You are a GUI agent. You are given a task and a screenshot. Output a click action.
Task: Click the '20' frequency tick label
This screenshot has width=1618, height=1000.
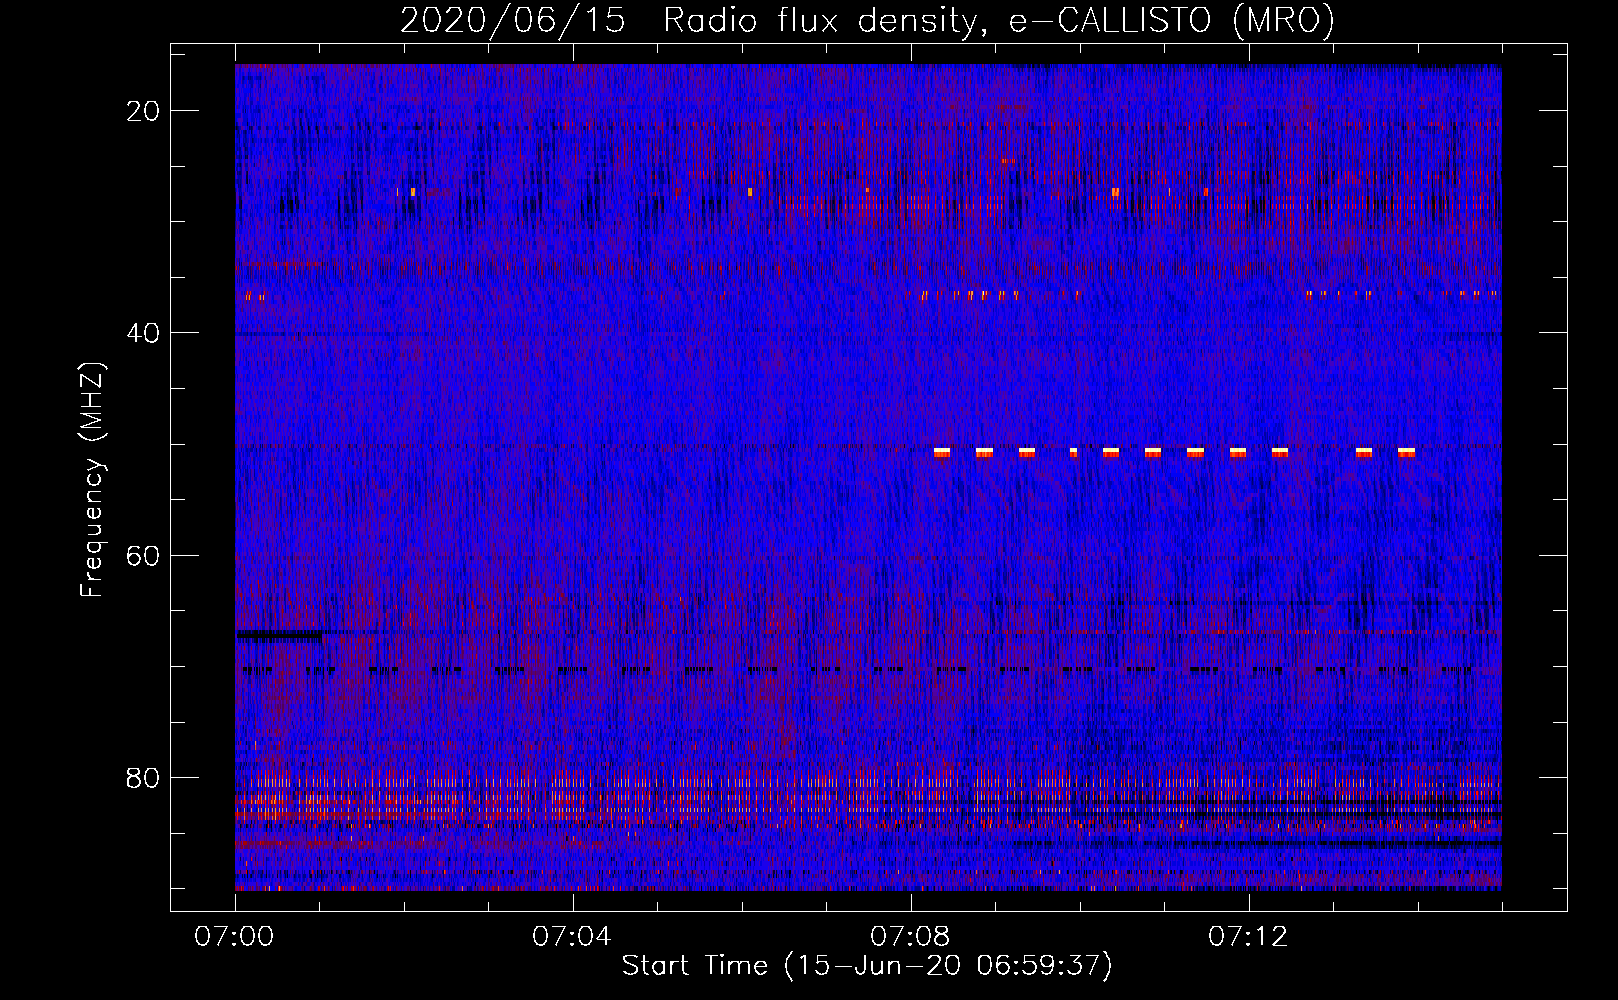click(x=143, y=111)
